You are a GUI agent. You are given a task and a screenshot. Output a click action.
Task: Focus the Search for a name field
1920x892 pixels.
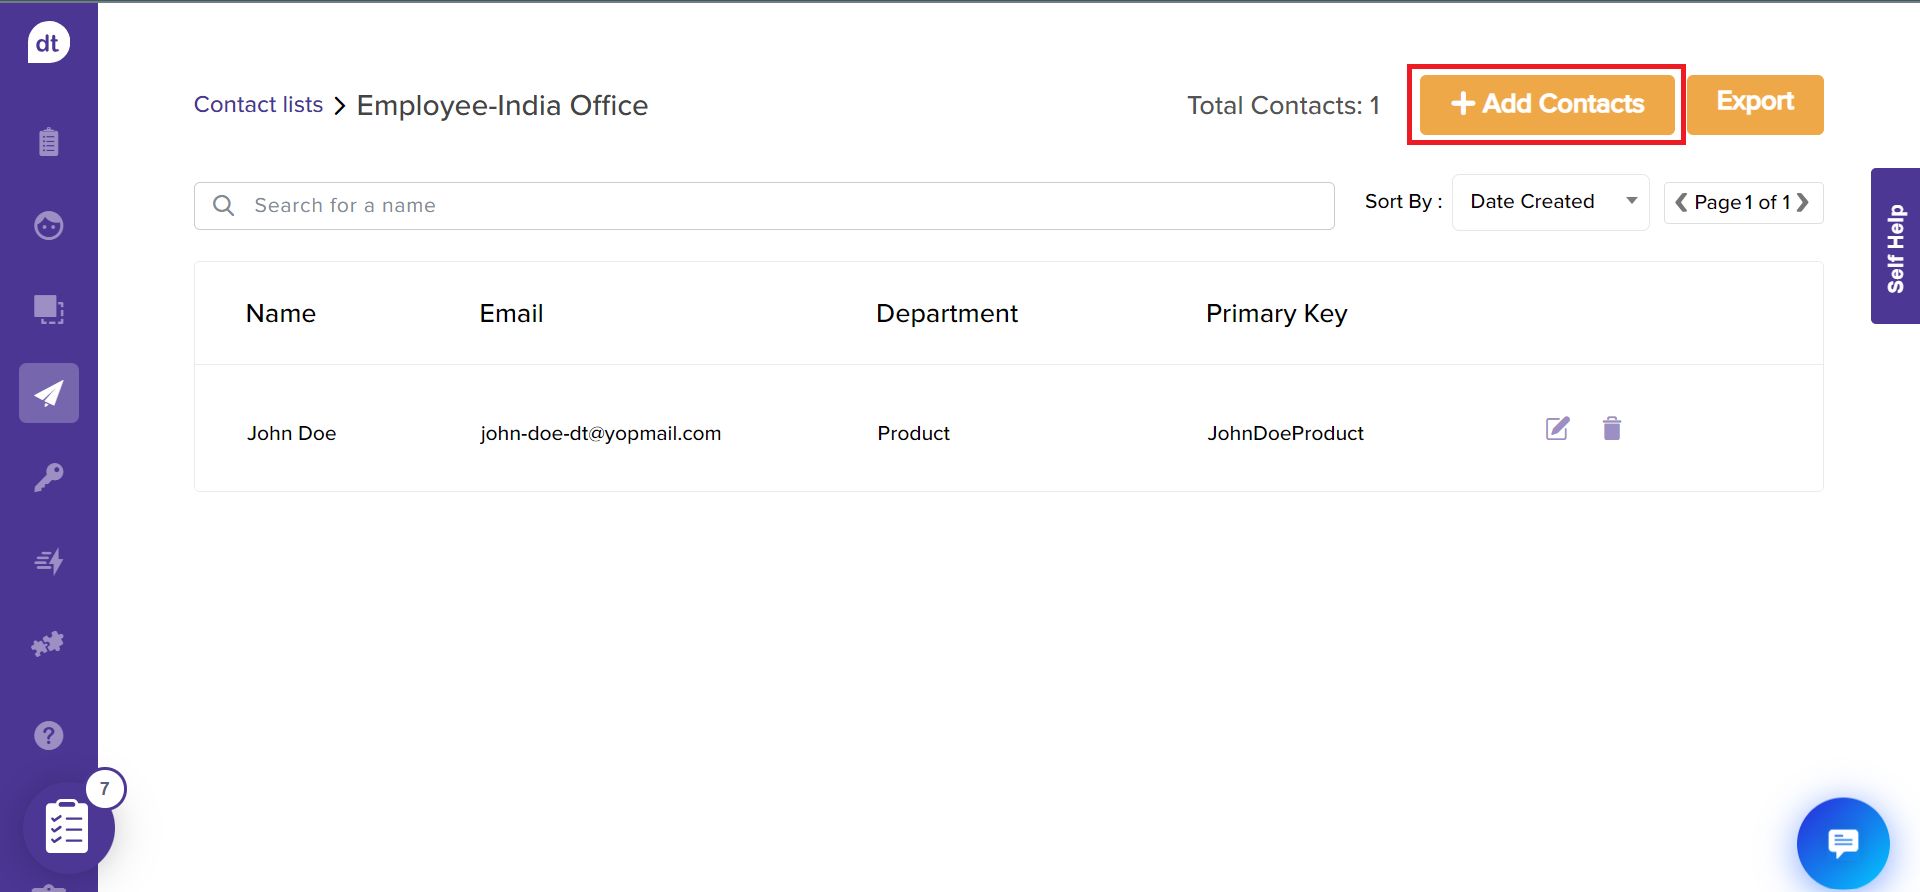point(764,206)
